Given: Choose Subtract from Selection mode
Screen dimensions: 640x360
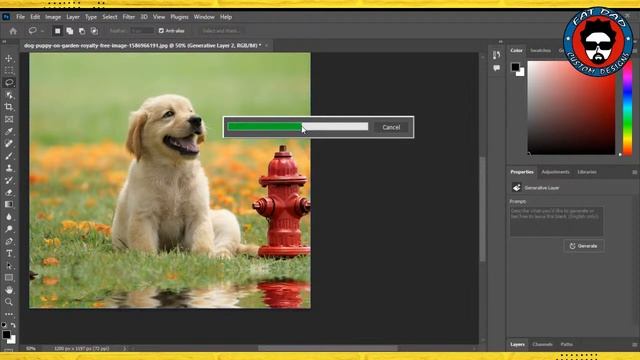Looking at the screenshot, I should click(82, 31).
